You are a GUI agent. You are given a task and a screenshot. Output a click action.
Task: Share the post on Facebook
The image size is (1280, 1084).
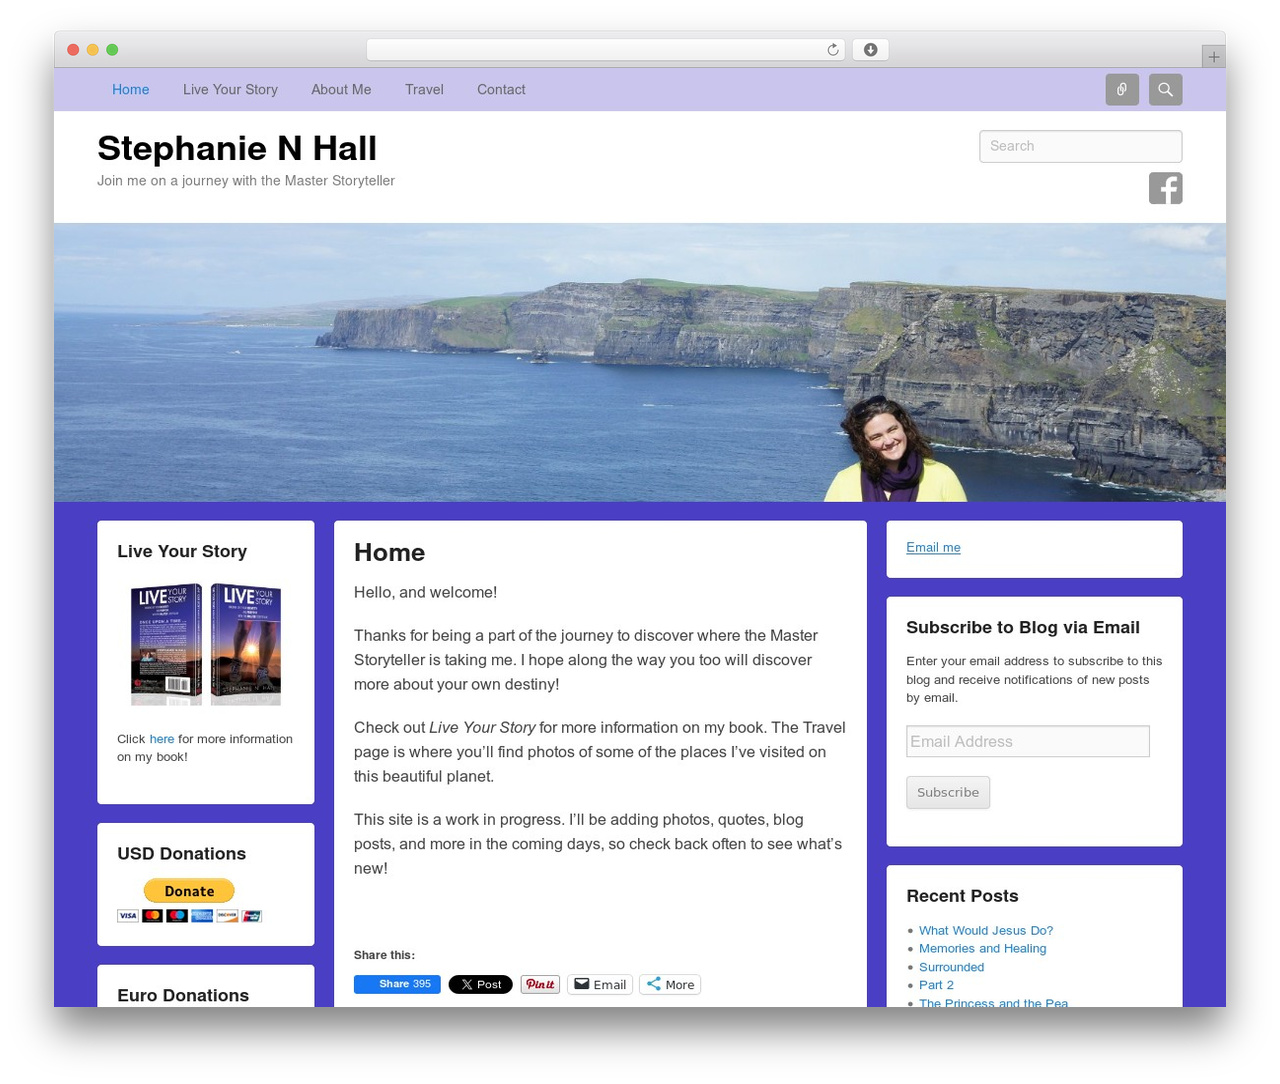pos(397,984)
